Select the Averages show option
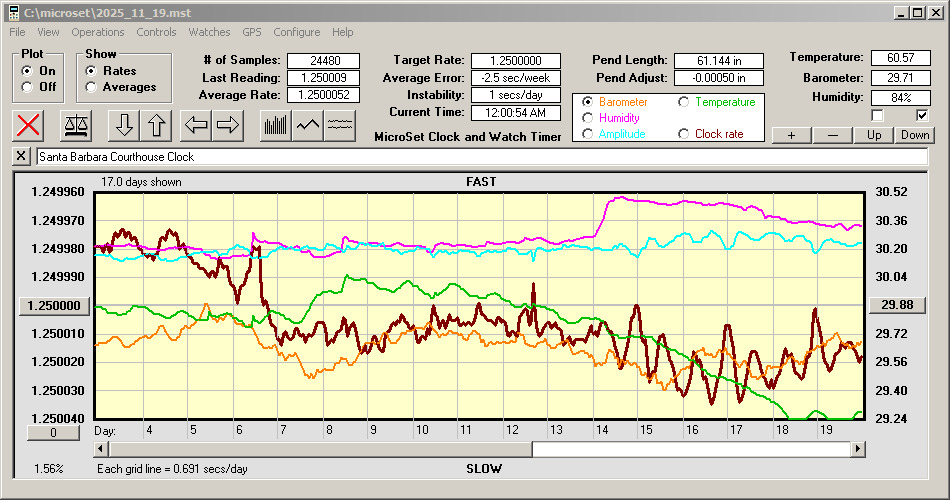Screen dimensions: 950x500 pos(92,87)
